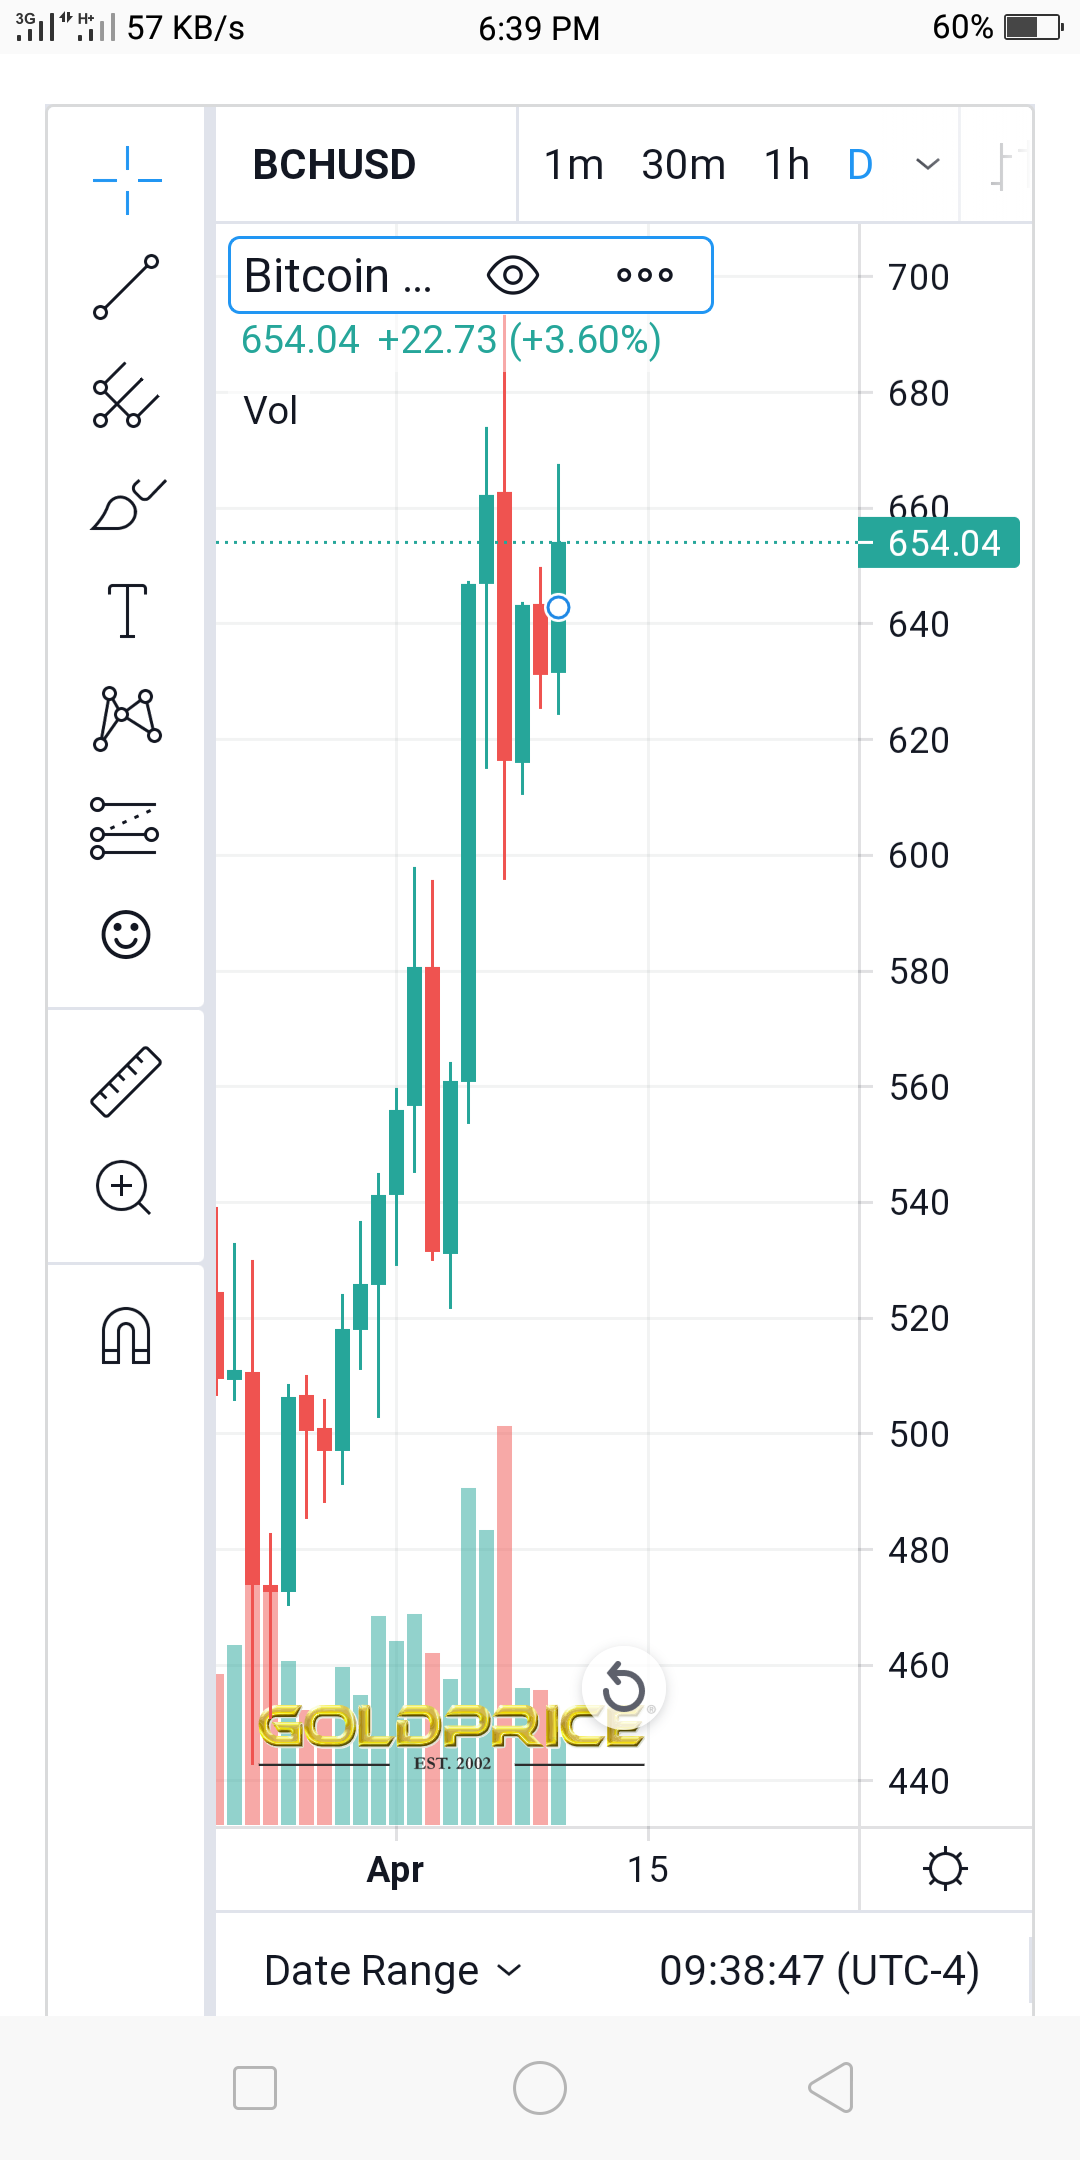Switch to the 30m timeframe

[683, 165]
